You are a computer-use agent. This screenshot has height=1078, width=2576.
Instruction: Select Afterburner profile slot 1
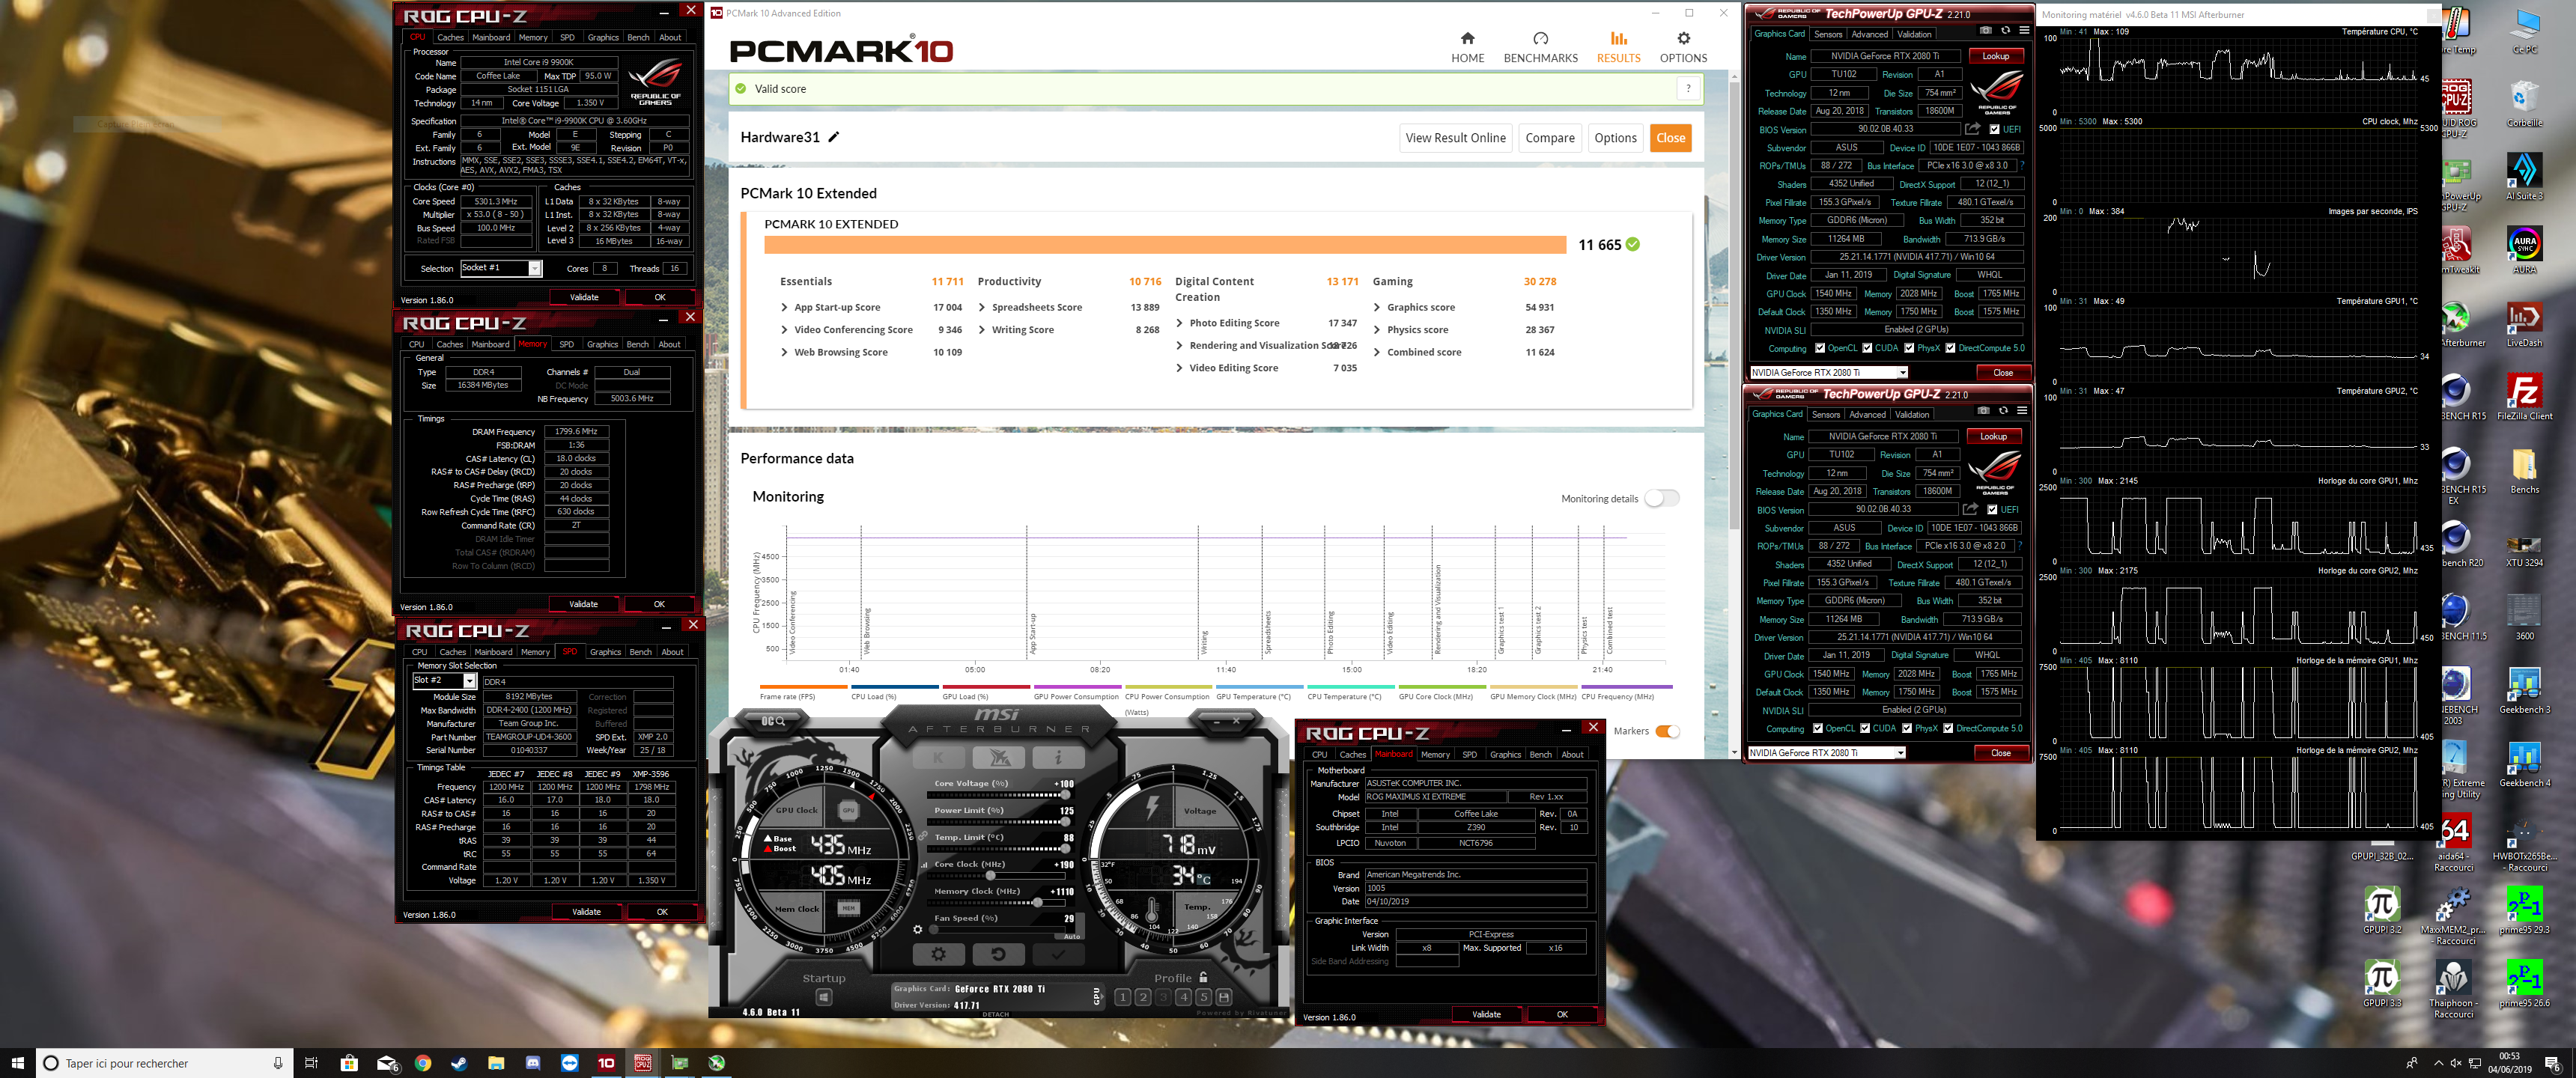pos(1123,997)
